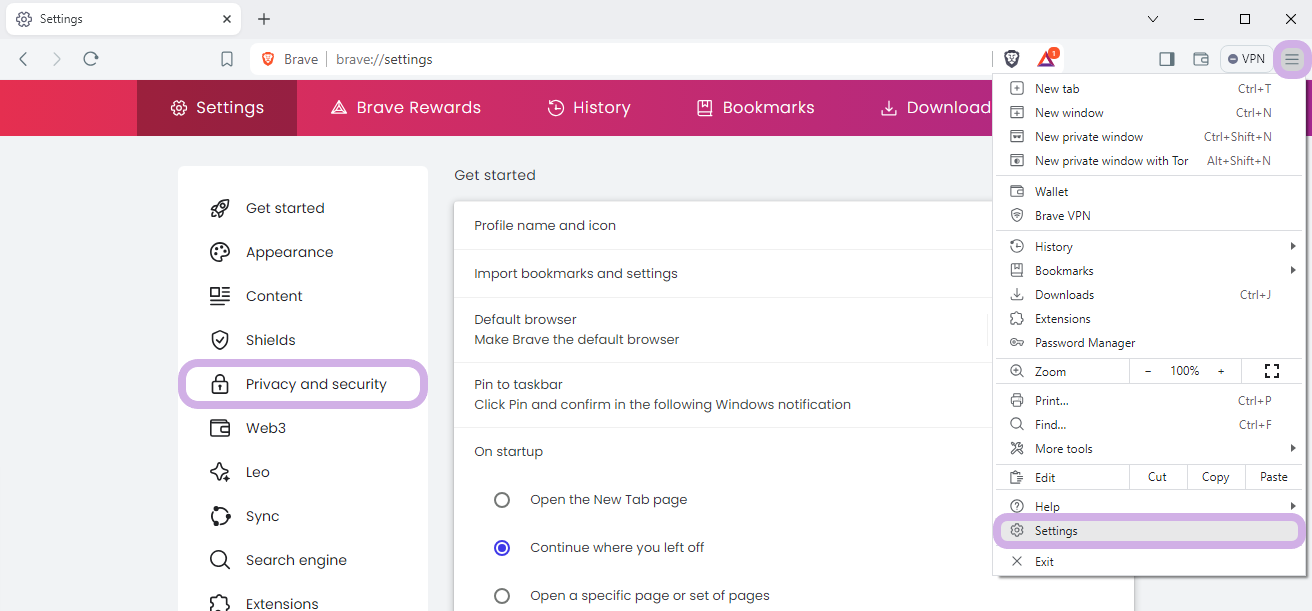This screenshot has width=1312, height=611.
Task: Go back with the back arrow
Action: click(24, 59)
